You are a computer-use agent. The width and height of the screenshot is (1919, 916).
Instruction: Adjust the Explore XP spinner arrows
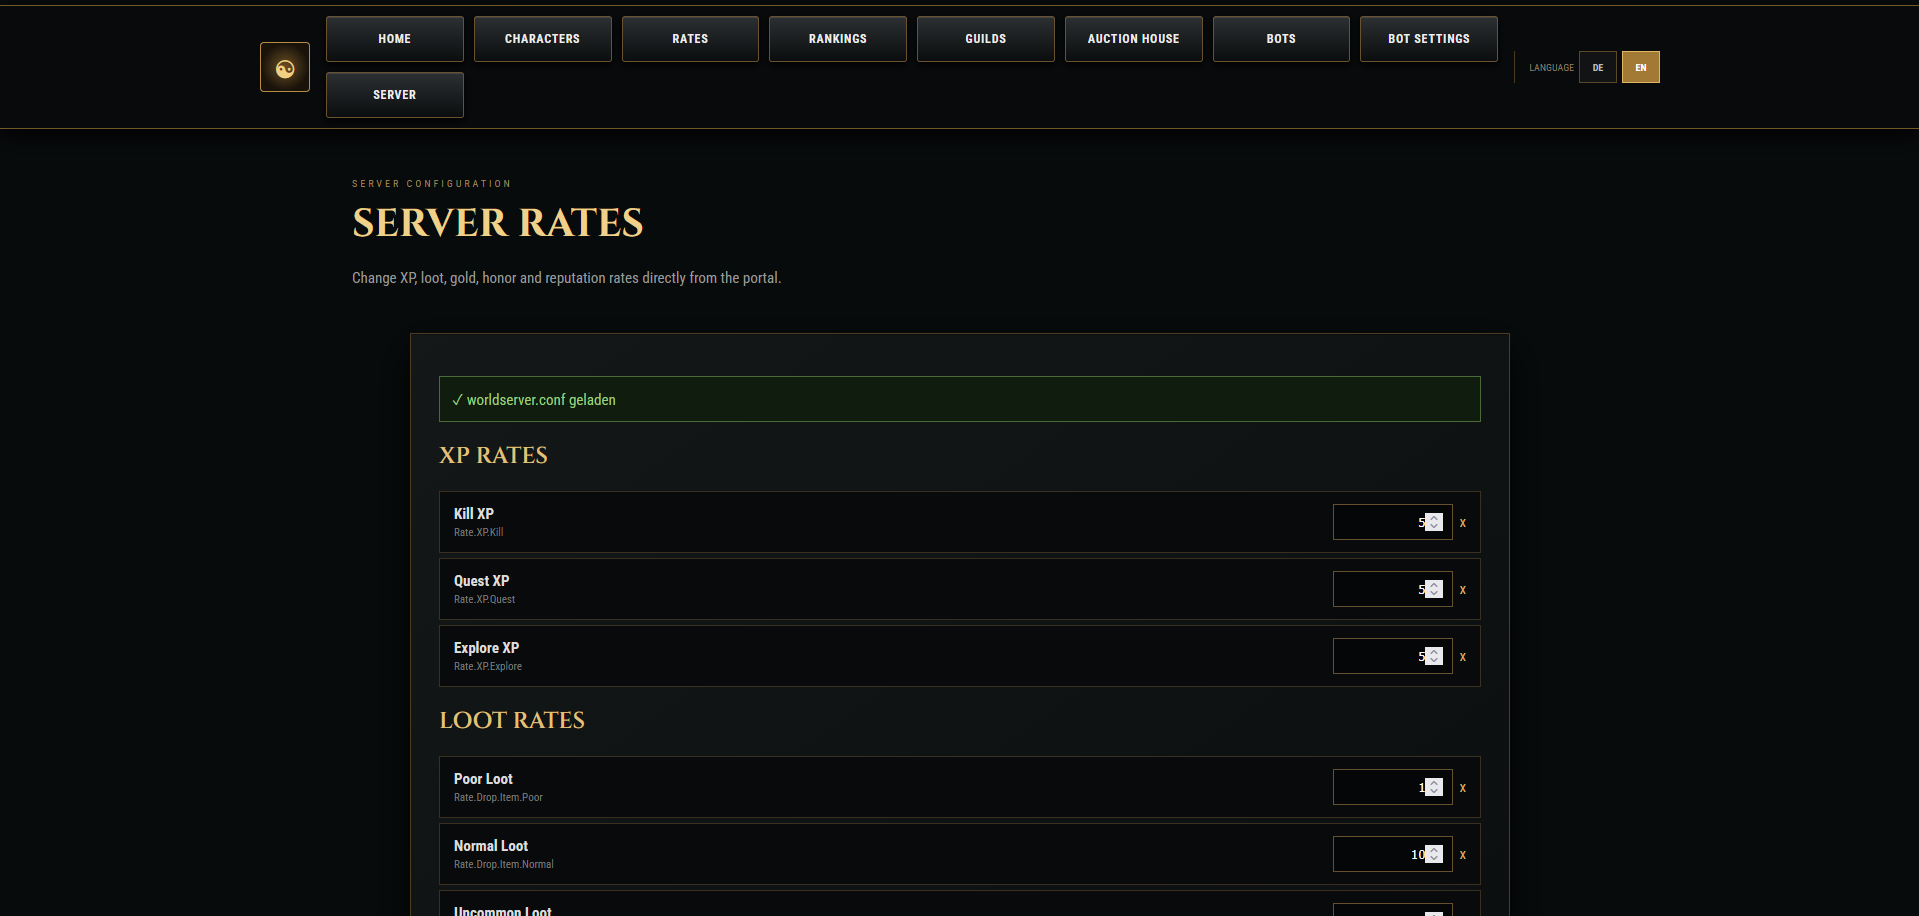(1434, 656)
